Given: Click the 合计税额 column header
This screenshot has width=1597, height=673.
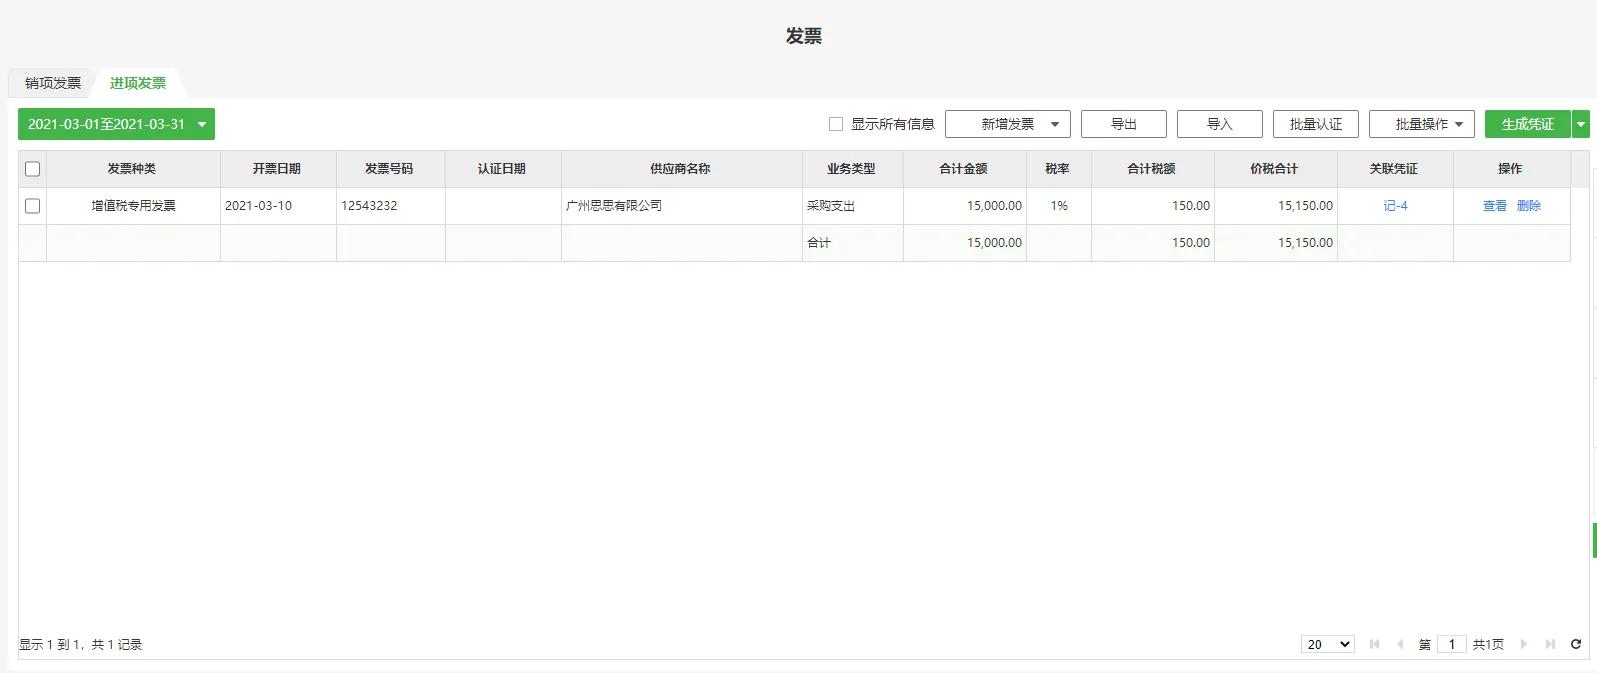Looking at the screenshot, I should tap(1152, 169).
